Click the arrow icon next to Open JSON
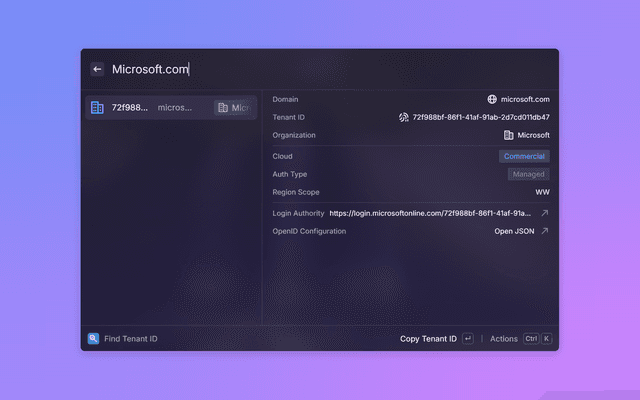Viewport: 640px width, 400px height. point(544,231)
